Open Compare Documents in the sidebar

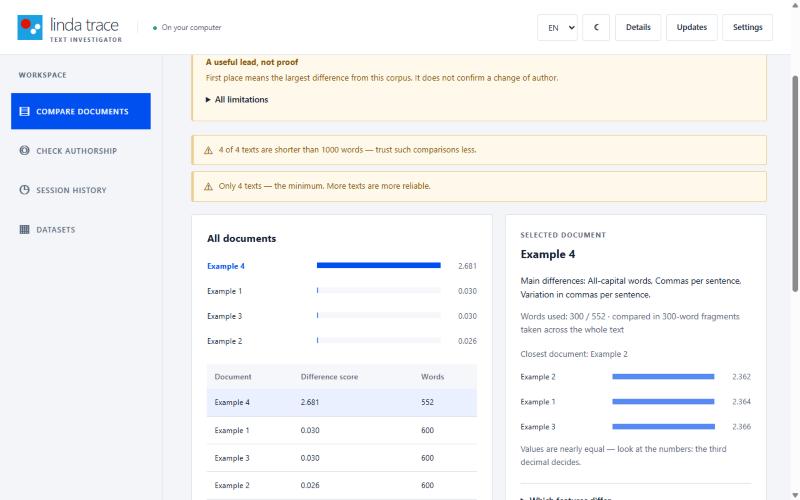(81, 111)
